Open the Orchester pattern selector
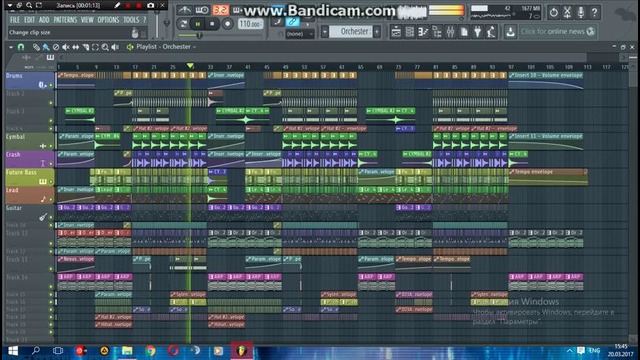The width and height of the screenshot is (640, 360). pos(351,31)
